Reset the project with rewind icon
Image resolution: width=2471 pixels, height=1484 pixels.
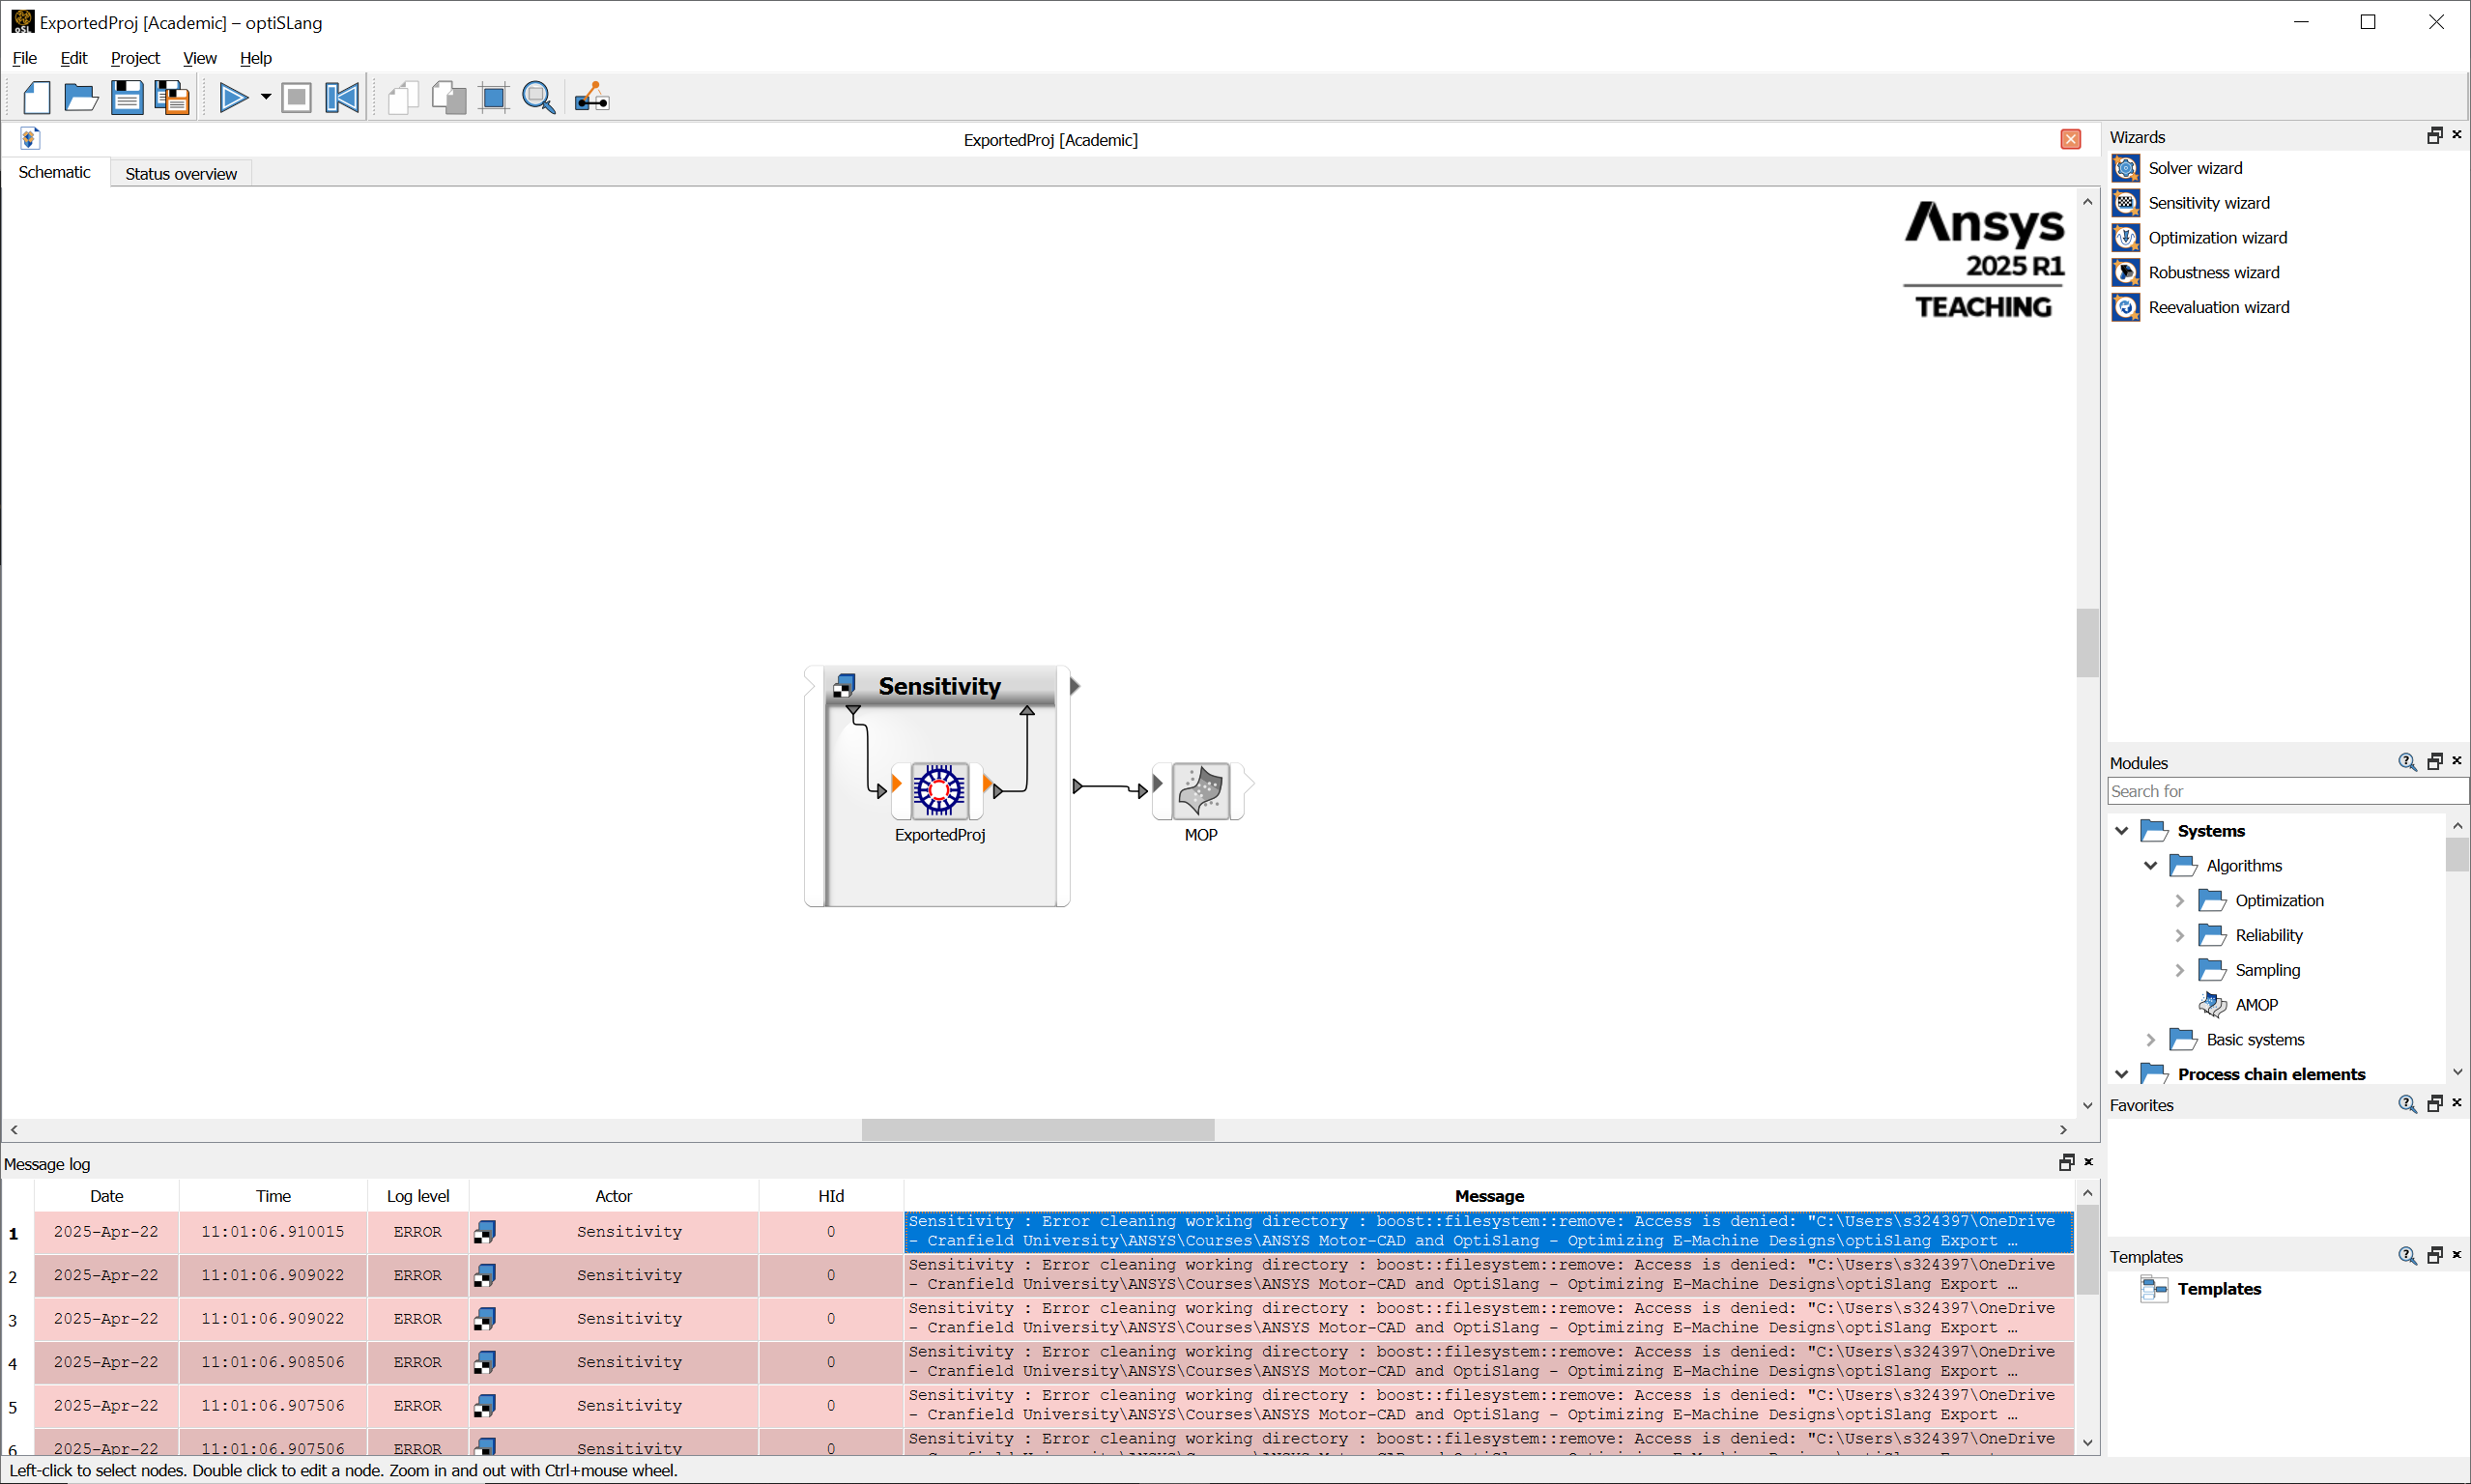point(342,97)
